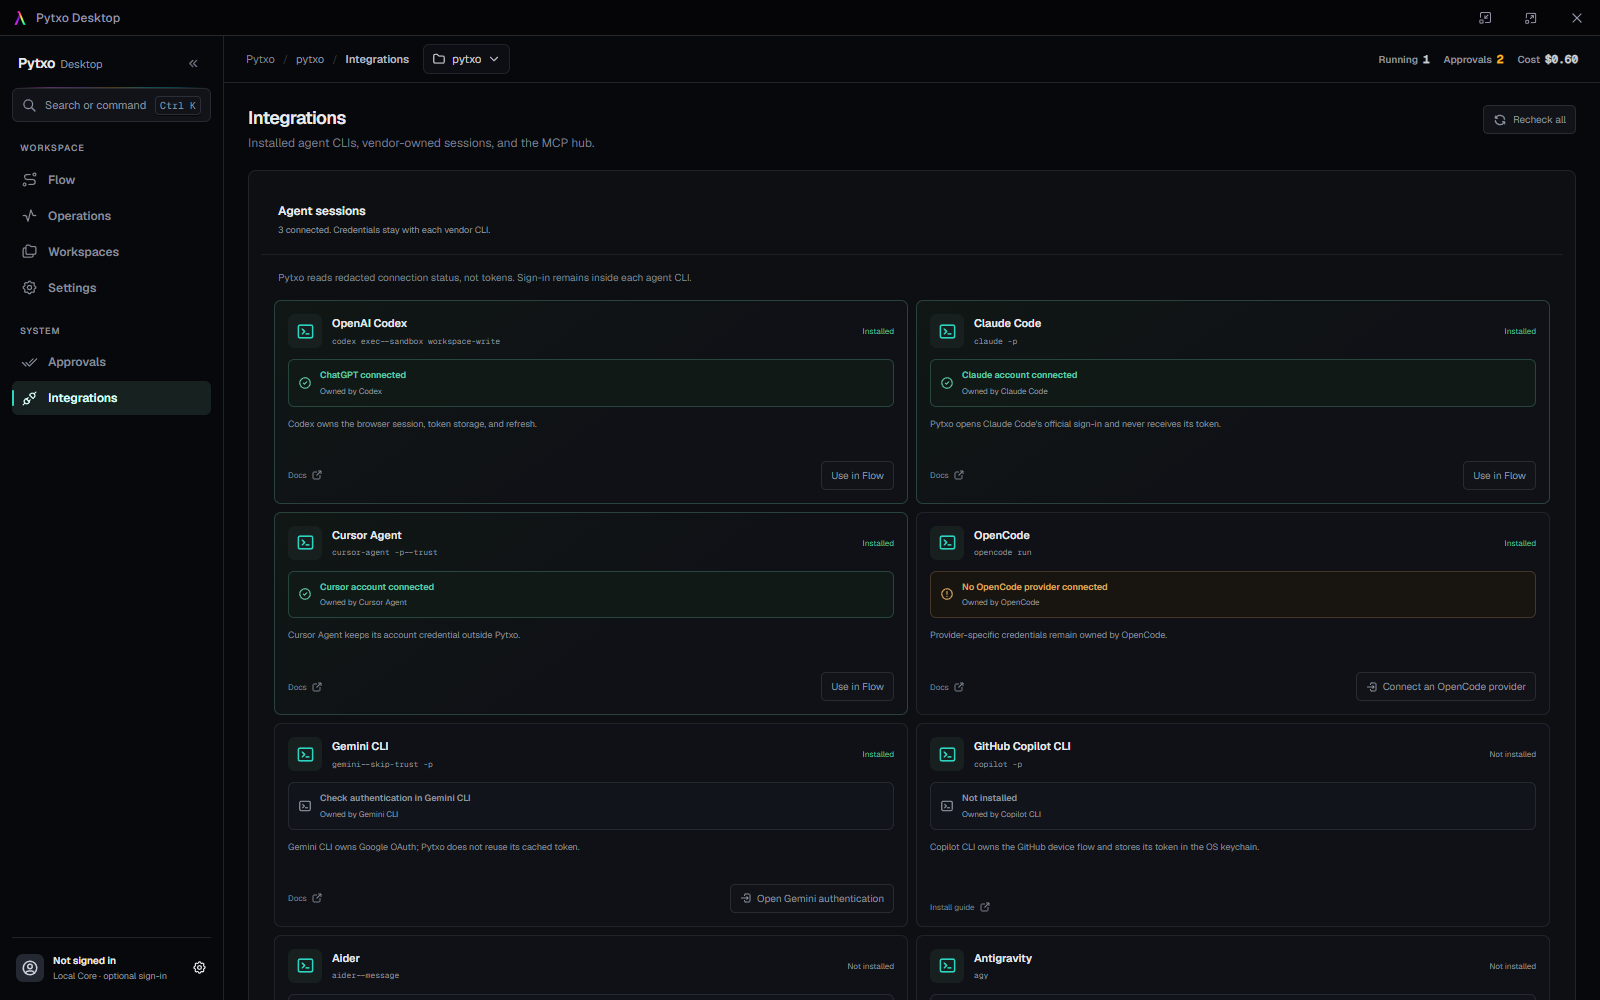Viewport: 1600px width, 1000px height.
Task: Click the Not signed in profile avatar
Action: pyautogui.click(x=30, y=968)
